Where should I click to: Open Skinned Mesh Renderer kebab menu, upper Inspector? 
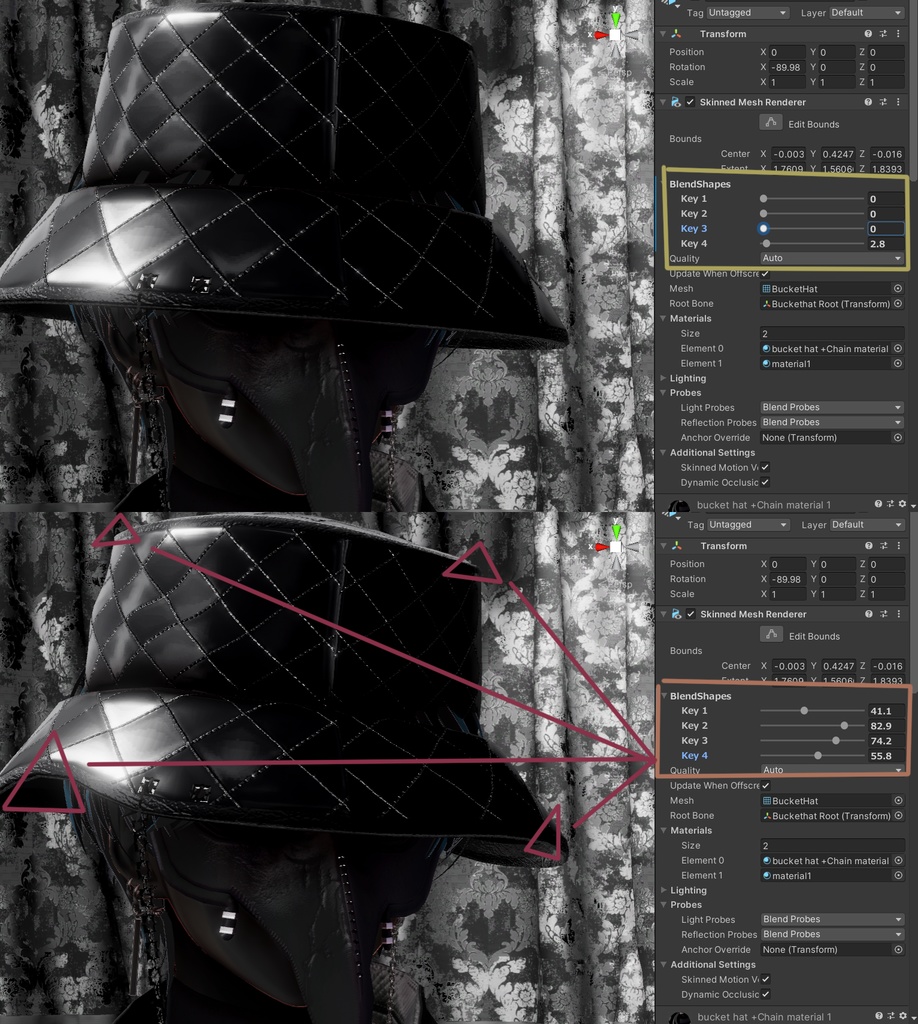pyautogui.click(x=898, y=102)
